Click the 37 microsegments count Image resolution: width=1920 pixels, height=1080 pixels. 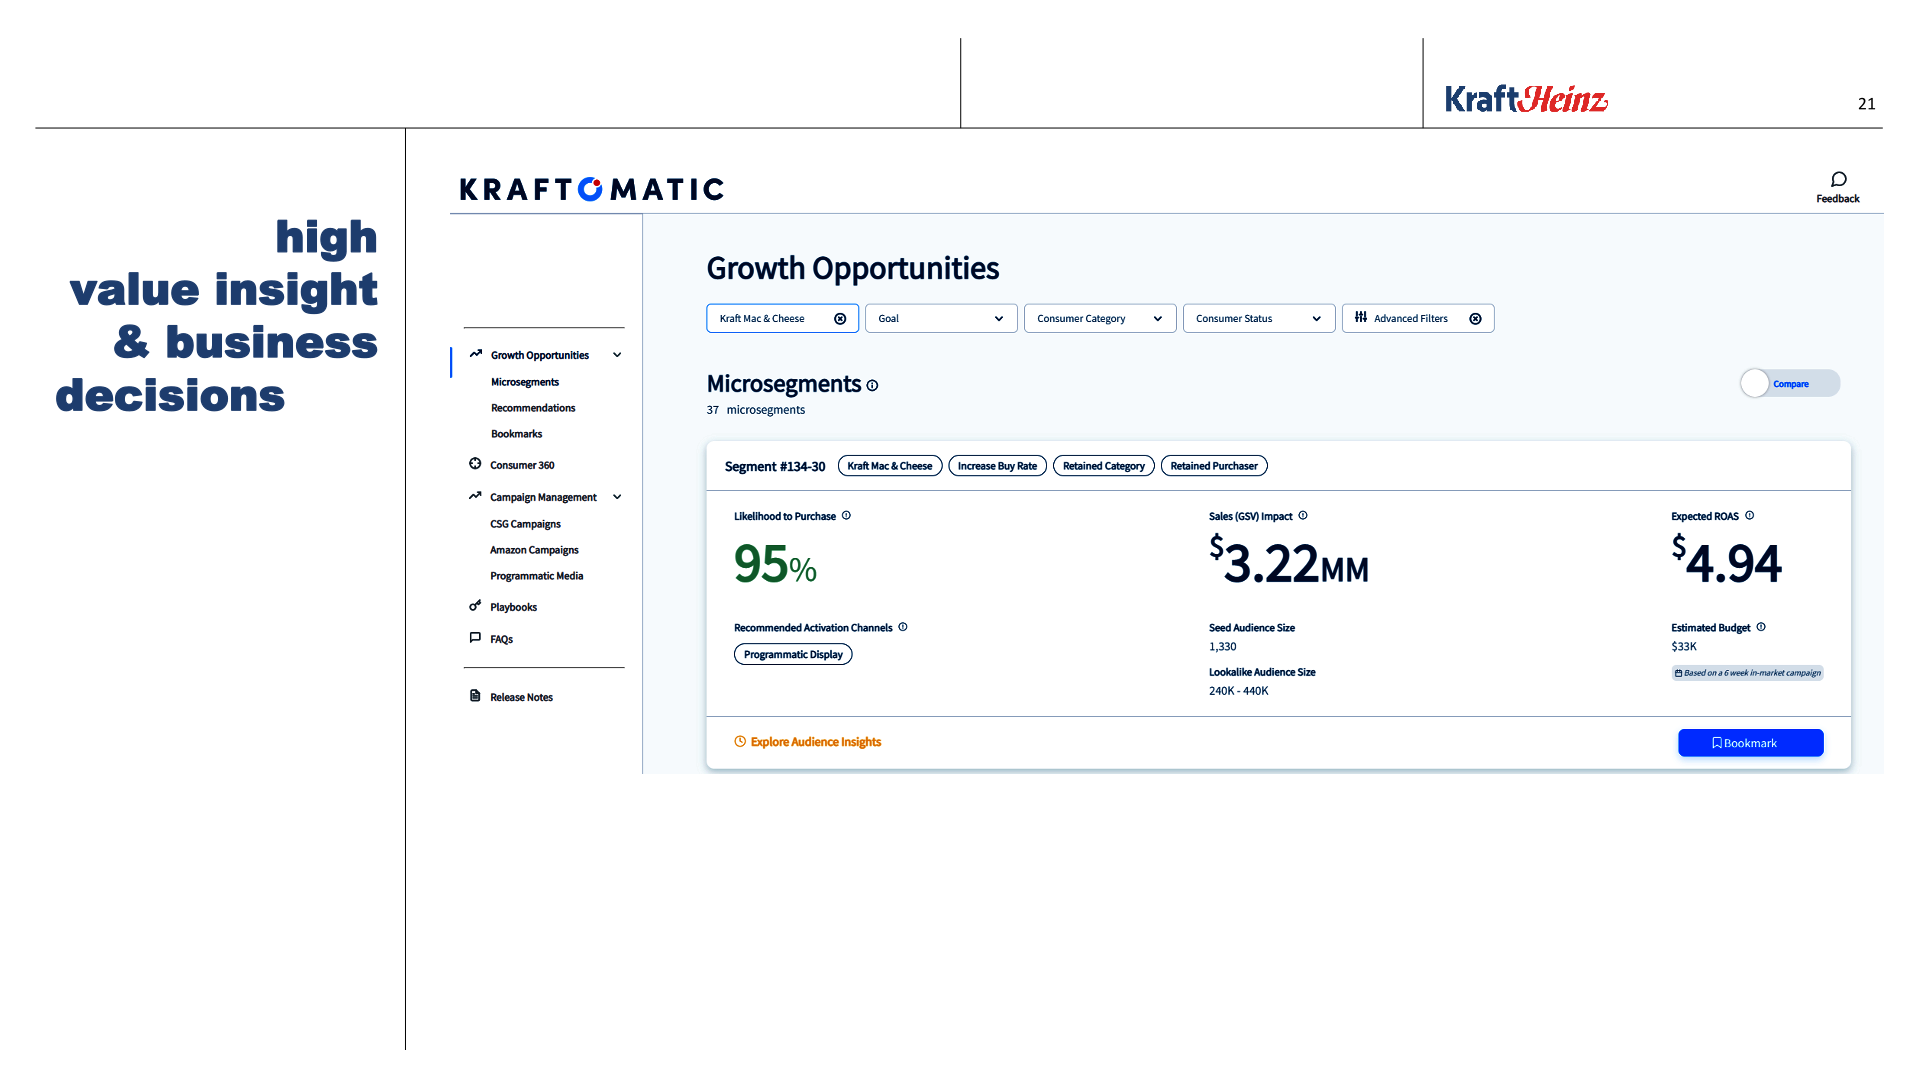755,410
